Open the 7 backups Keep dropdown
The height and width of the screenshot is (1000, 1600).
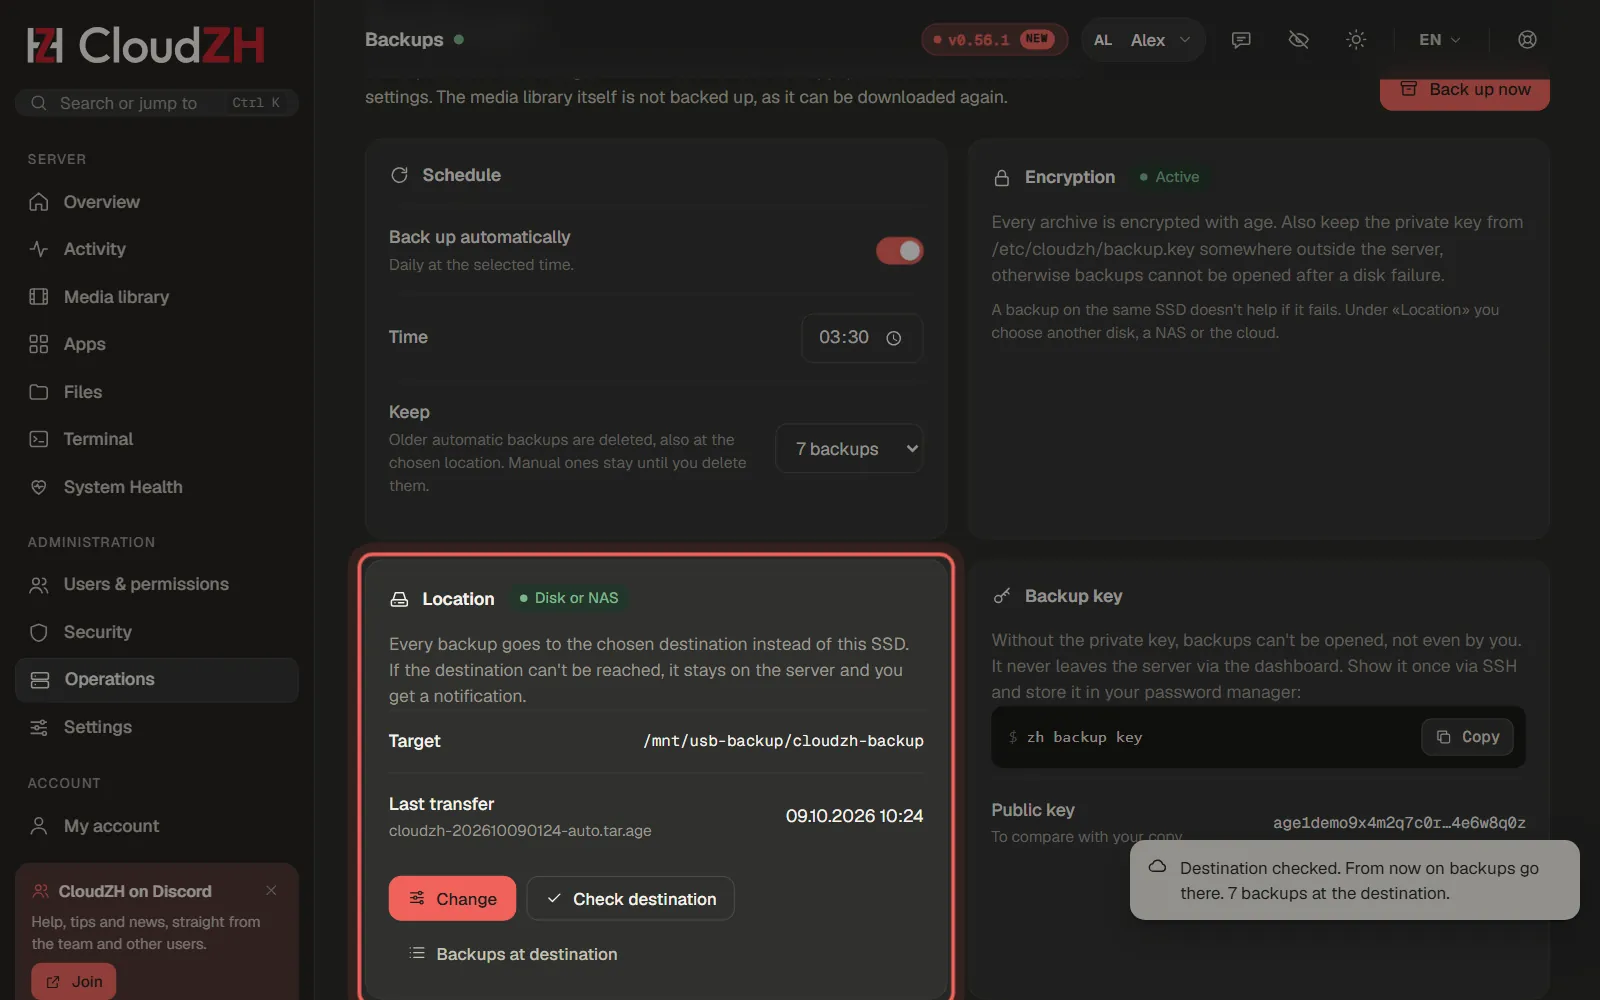pos(849,449)
